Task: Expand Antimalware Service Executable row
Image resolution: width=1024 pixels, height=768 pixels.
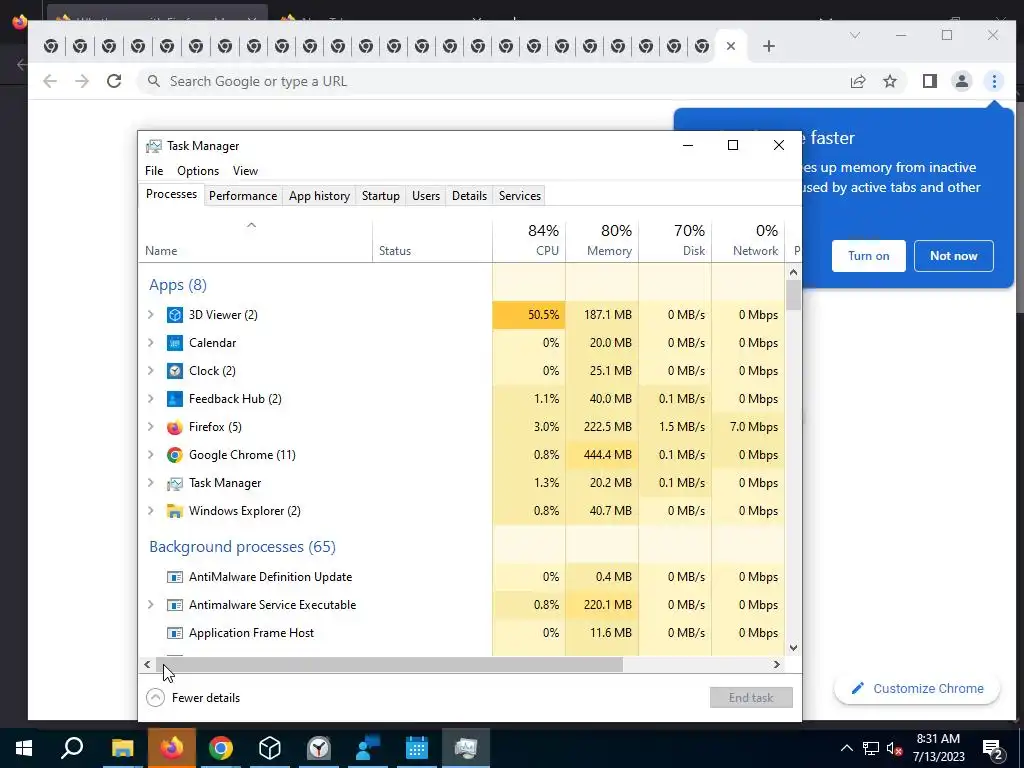Action: [x=151, y=605]
